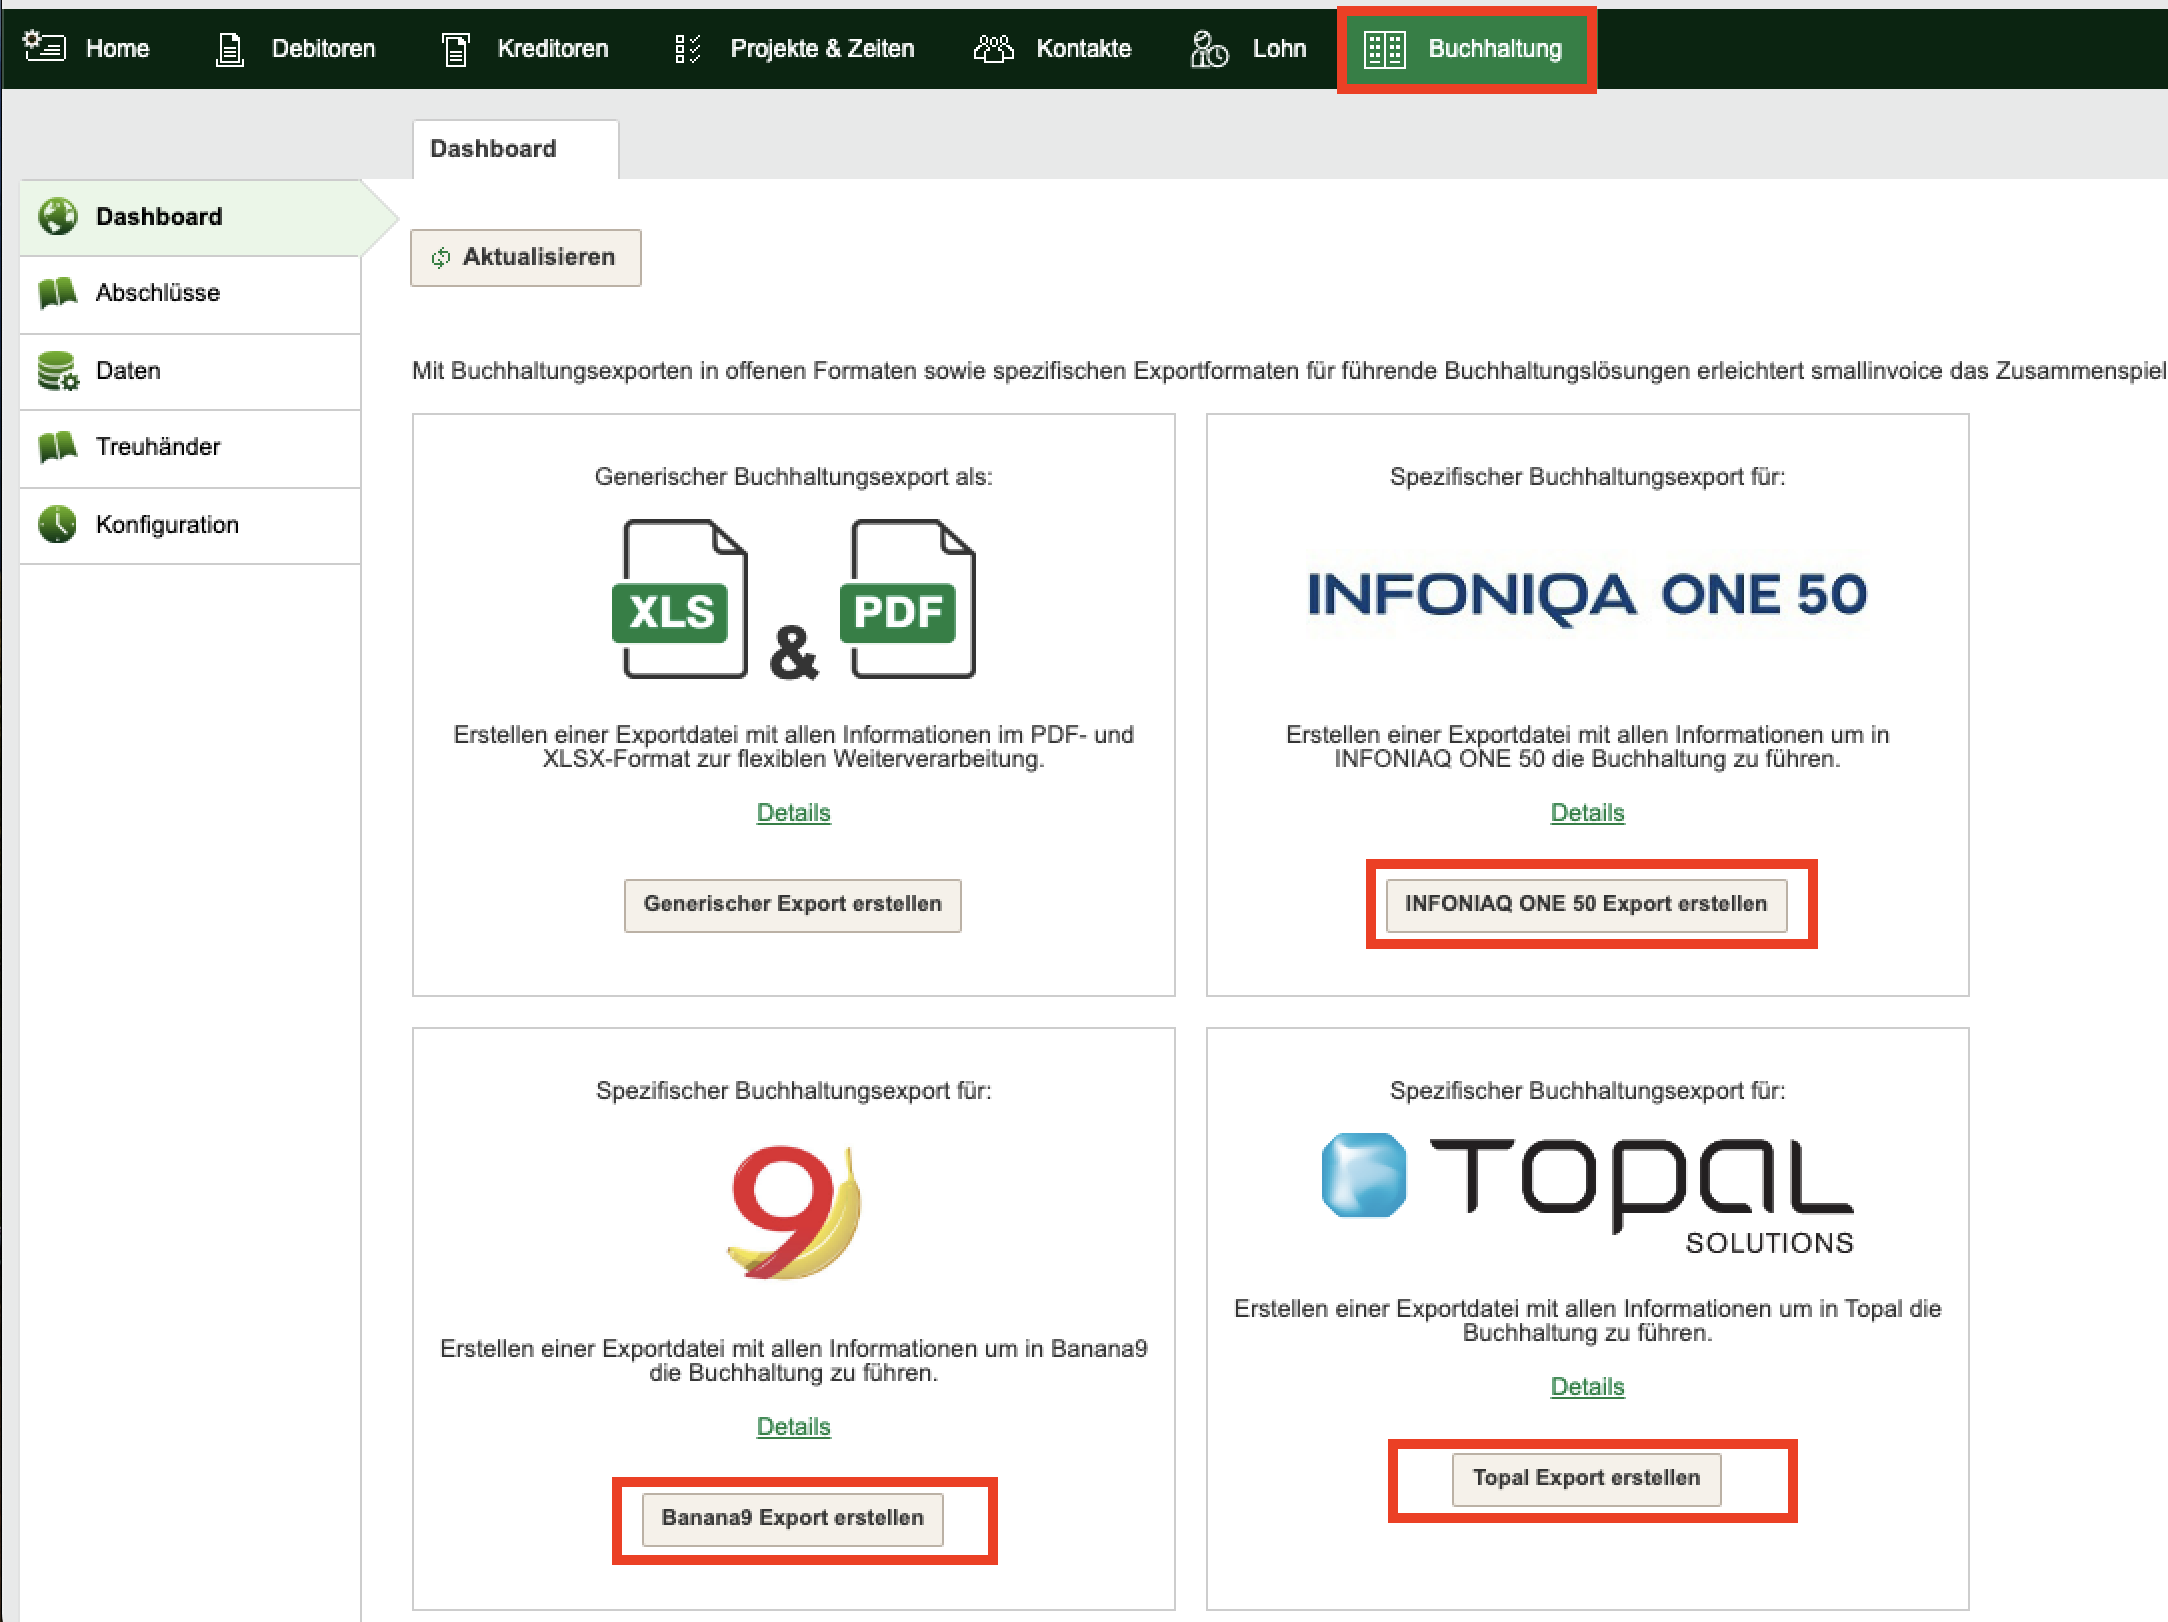Viewport: 2168px width, 1622px height.
Task: Click the book icon beside Treuhänder
Action: coord(58,447)
